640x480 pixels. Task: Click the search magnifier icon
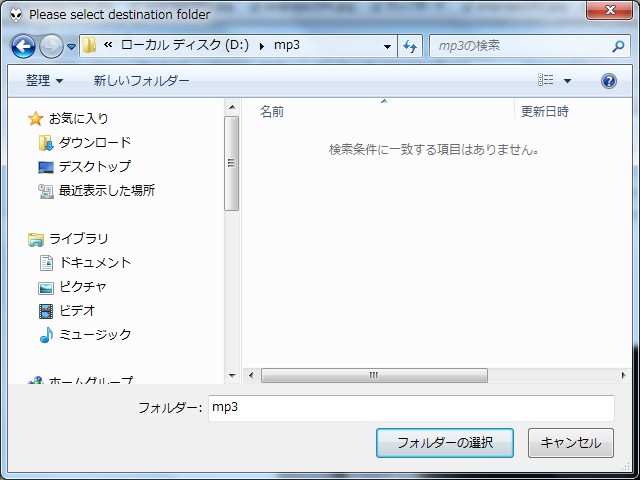click(x=618, y=46)
